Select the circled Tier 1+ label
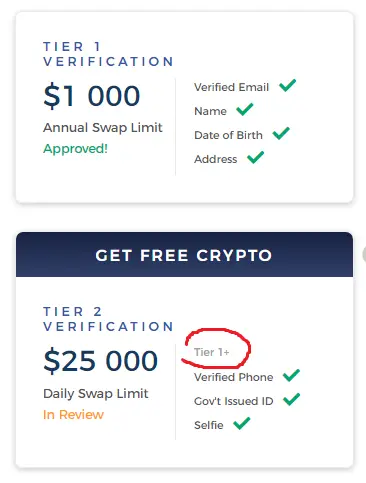Viewport: 366px width, 483px height. point(212,352)
